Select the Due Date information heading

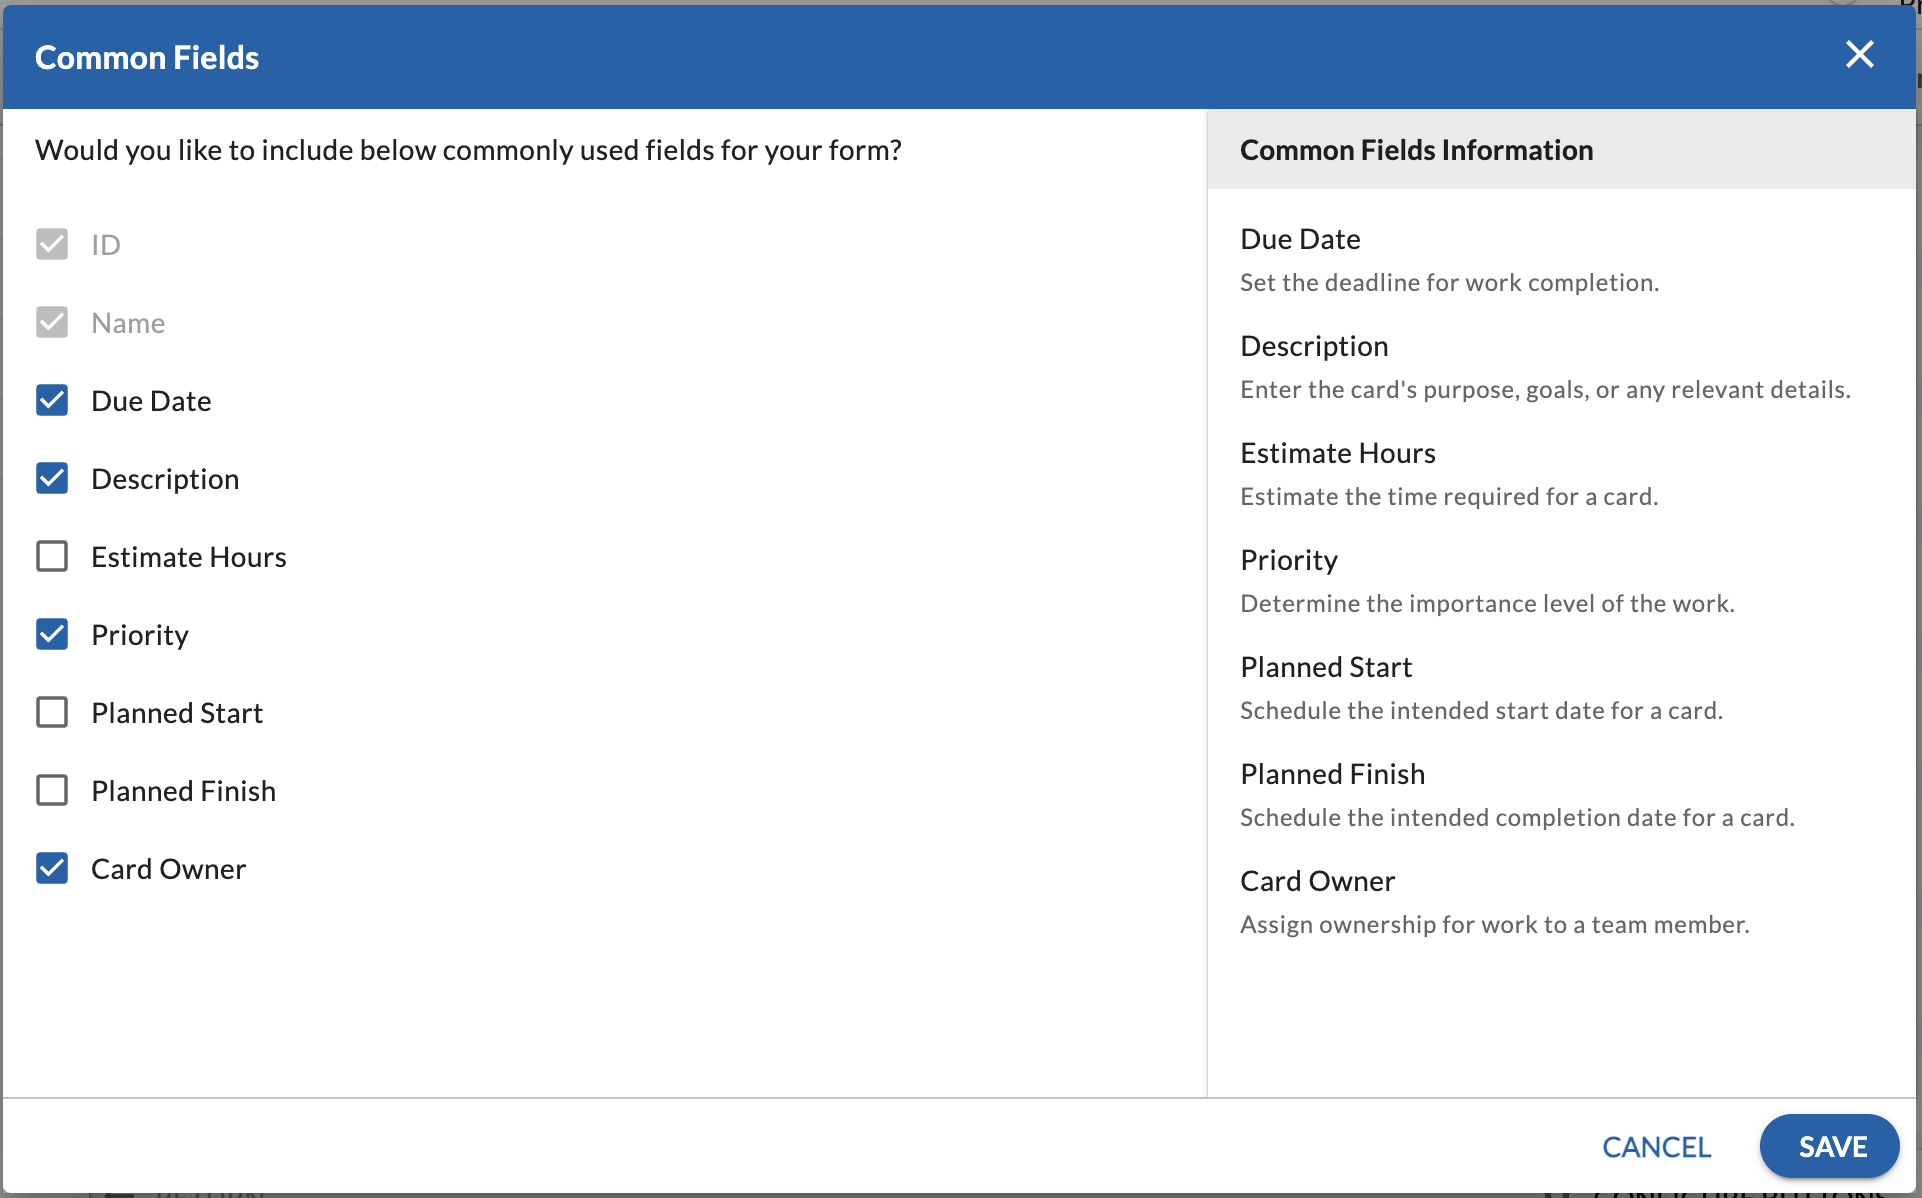(1300, 239)
